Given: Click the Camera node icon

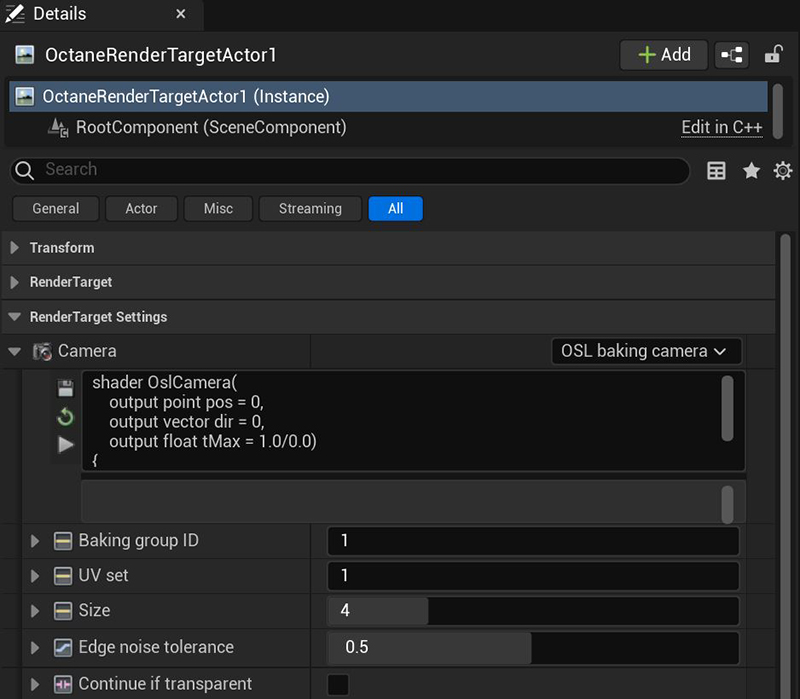Looking at the screenshot, I should click(42, 352).
